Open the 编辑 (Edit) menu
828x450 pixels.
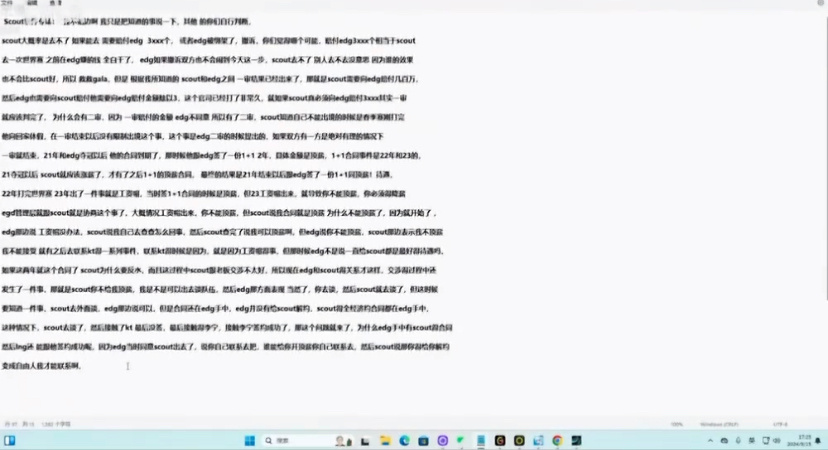point(32,3)
